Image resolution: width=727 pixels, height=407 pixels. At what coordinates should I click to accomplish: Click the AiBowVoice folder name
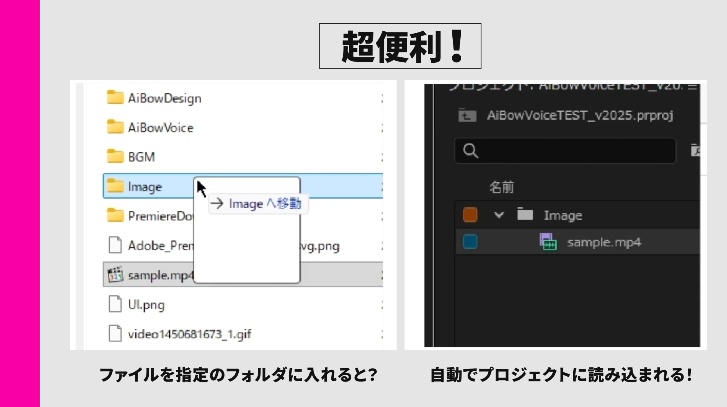tap(160, 127)
